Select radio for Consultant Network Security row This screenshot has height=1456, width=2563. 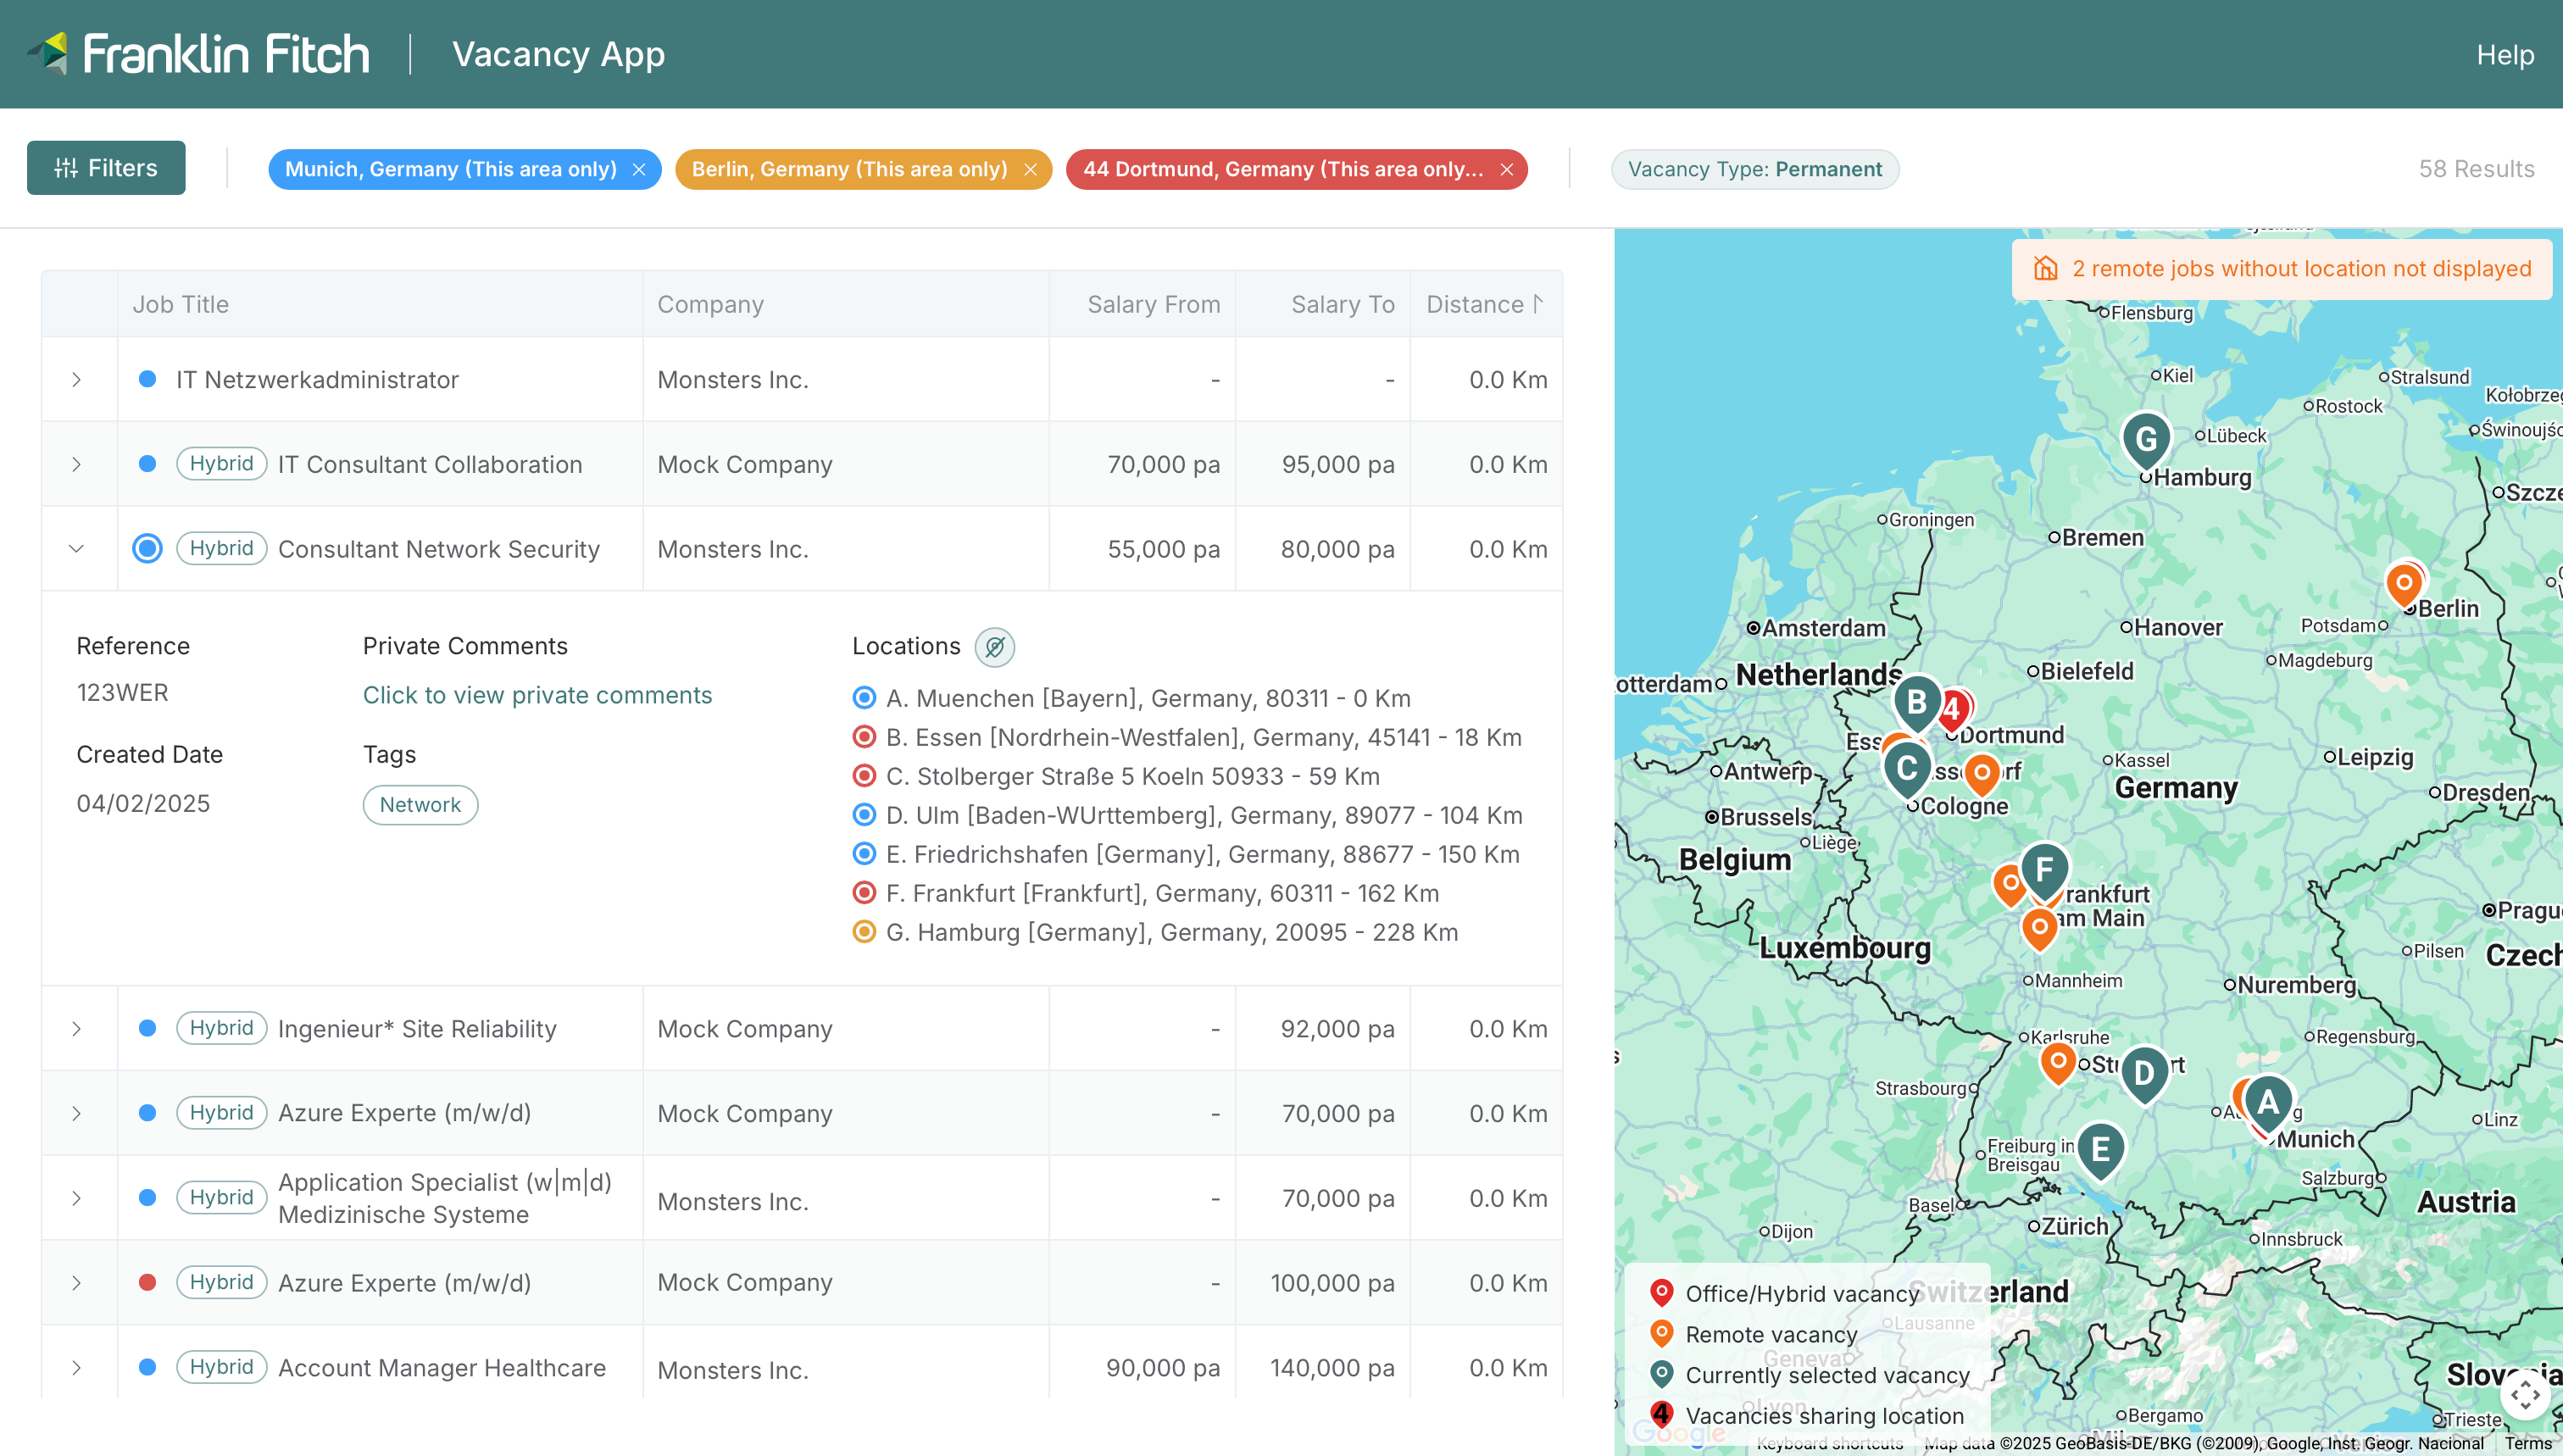[x=147, y=548]
